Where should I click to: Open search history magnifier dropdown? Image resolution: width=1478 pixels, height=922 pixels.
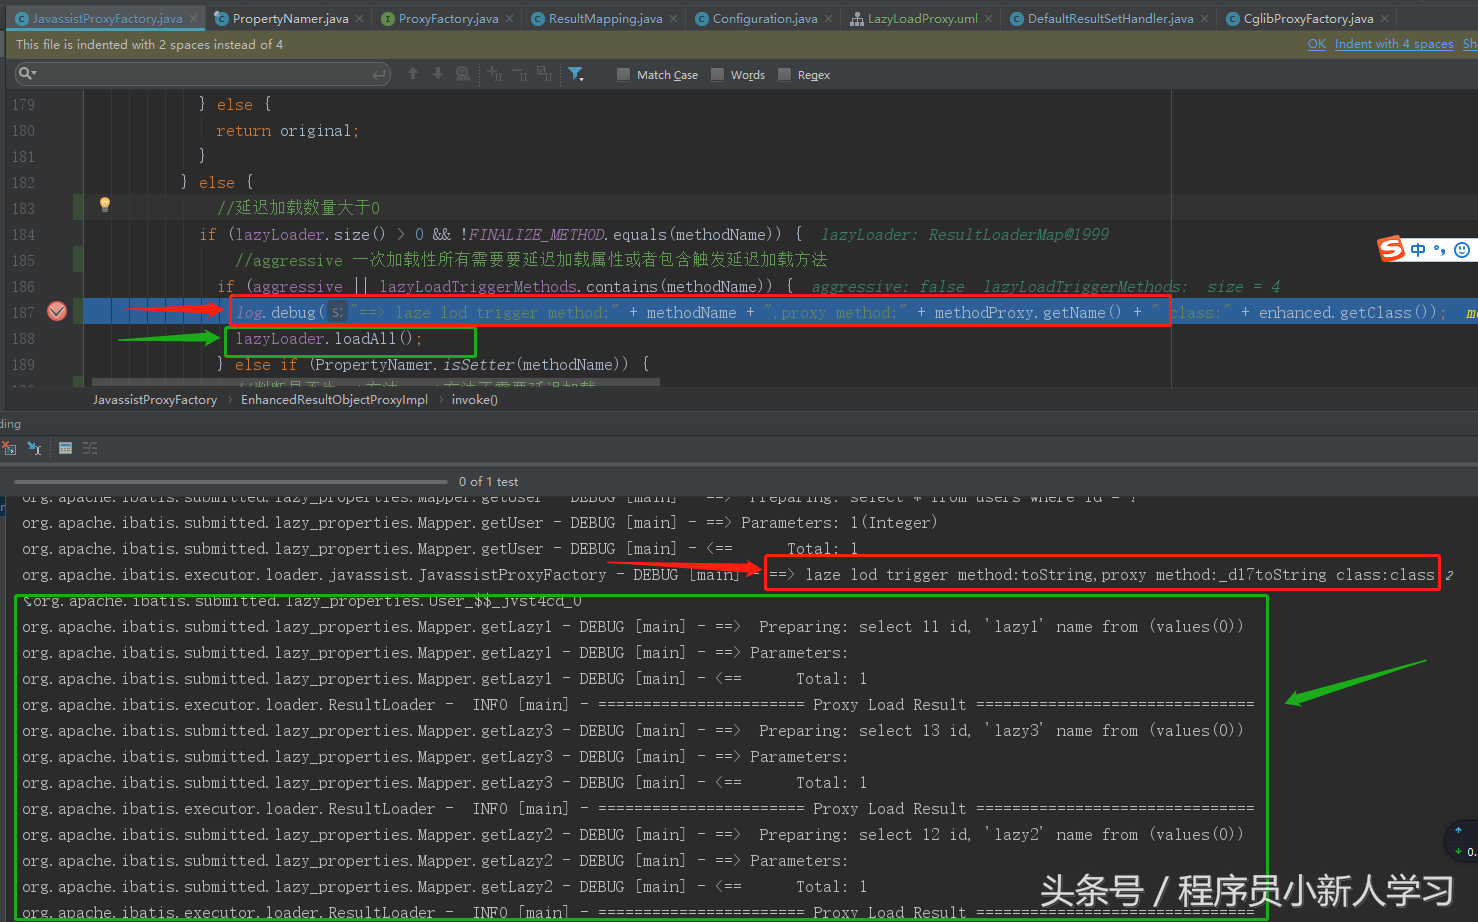(27, 73)
